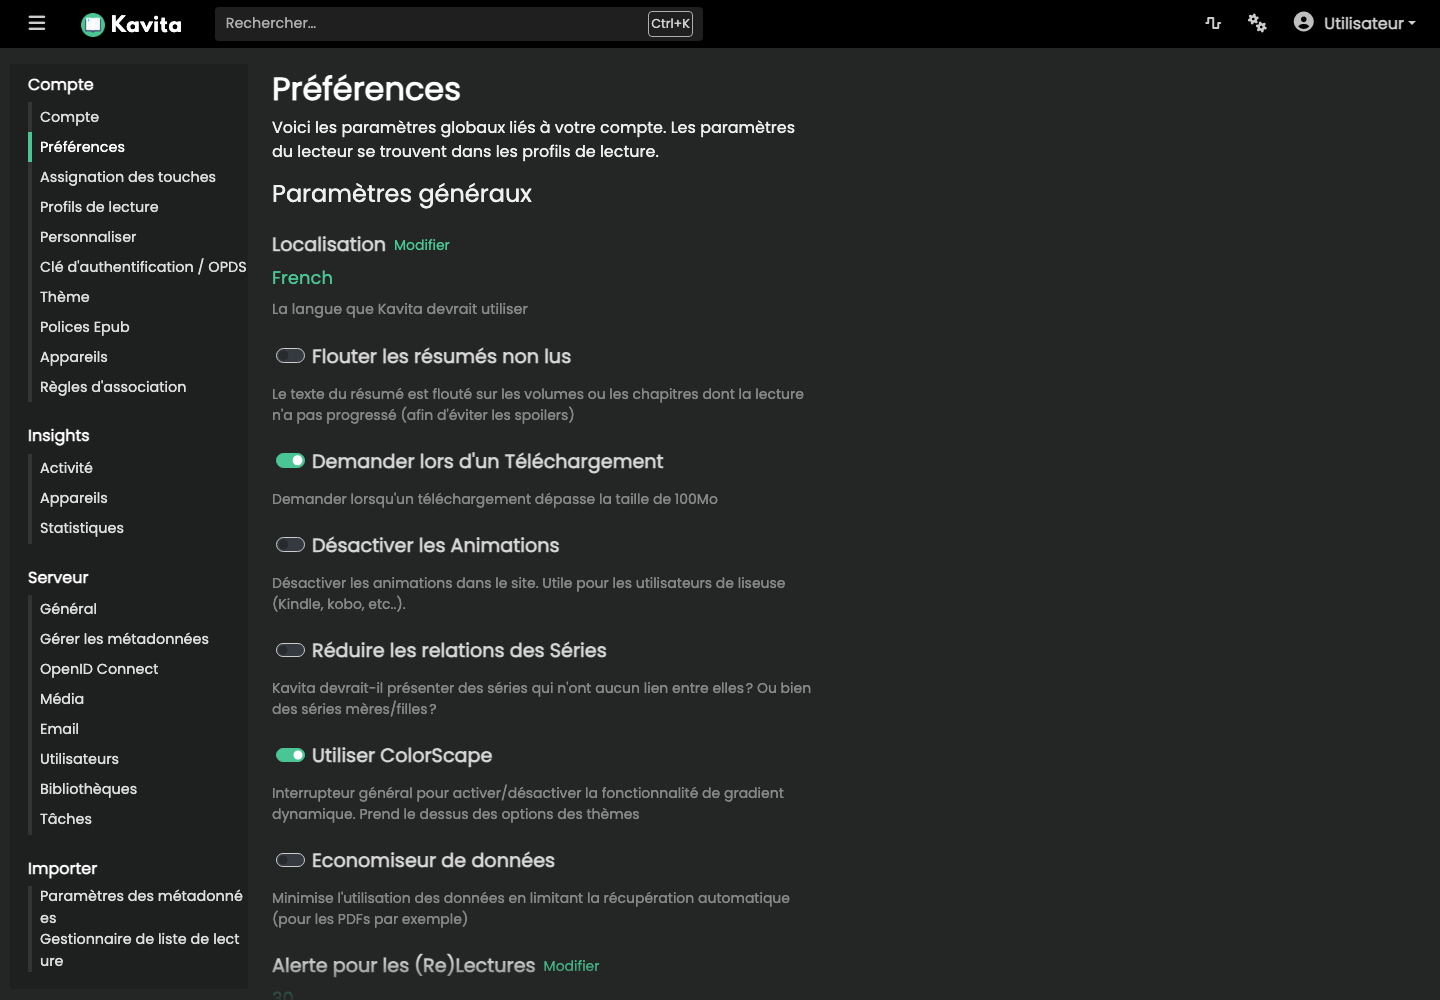
Task: Click Modifier beside Alerte pour les (Re)Lectures
Action: tap(571, 966)
